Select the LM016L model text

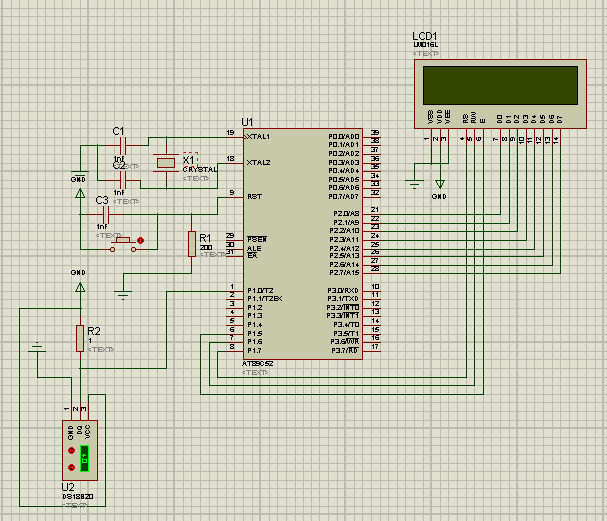click(x=425, y=45)
